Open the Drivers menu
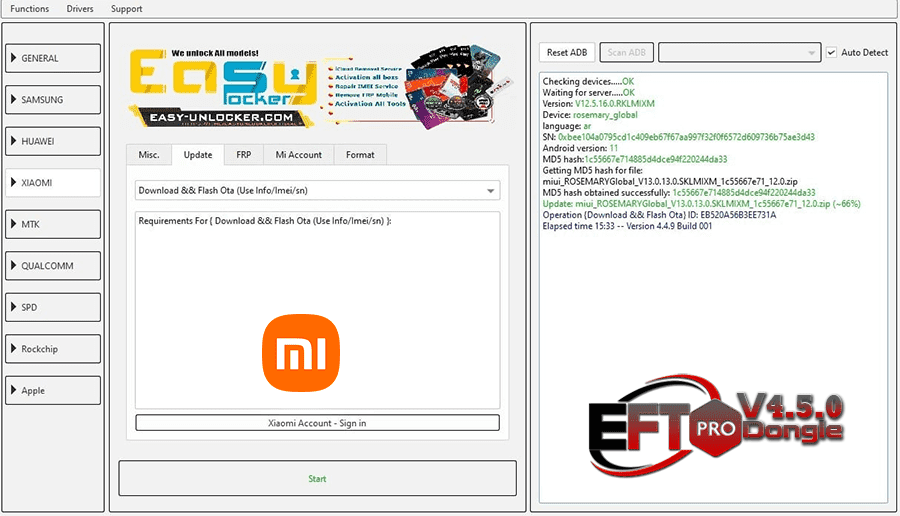 (x=80, y=9)
